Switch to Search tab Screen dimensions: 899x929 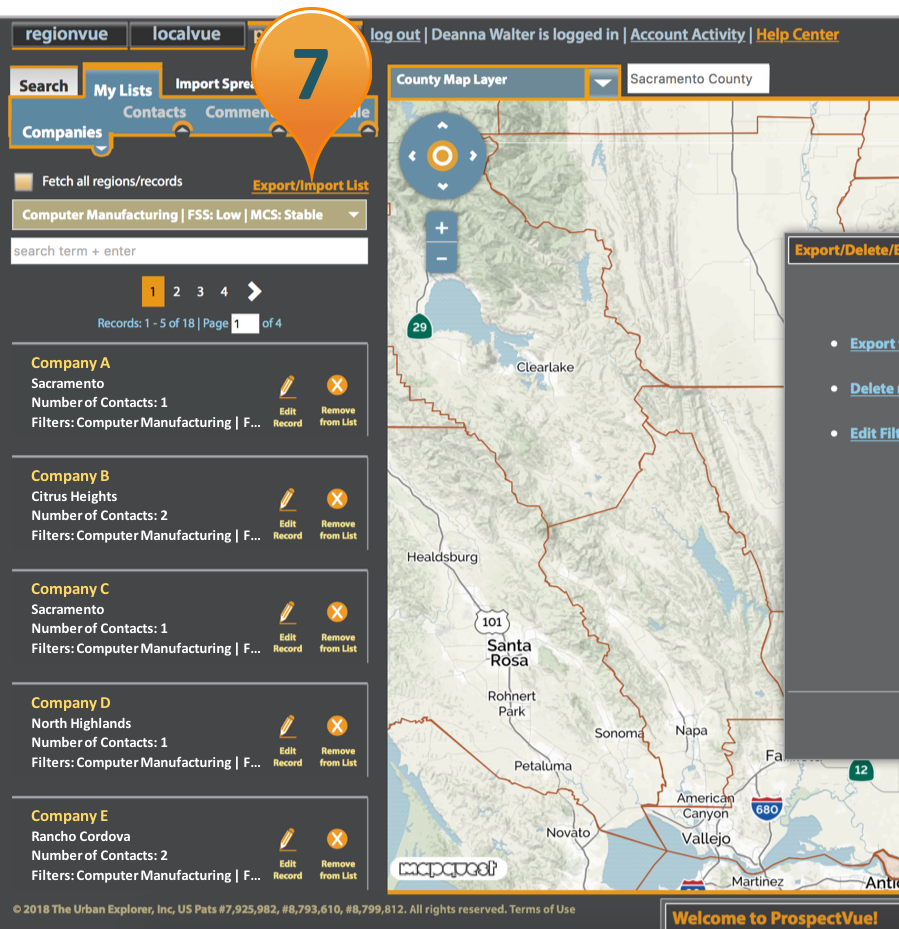click(x=43, y=85)
